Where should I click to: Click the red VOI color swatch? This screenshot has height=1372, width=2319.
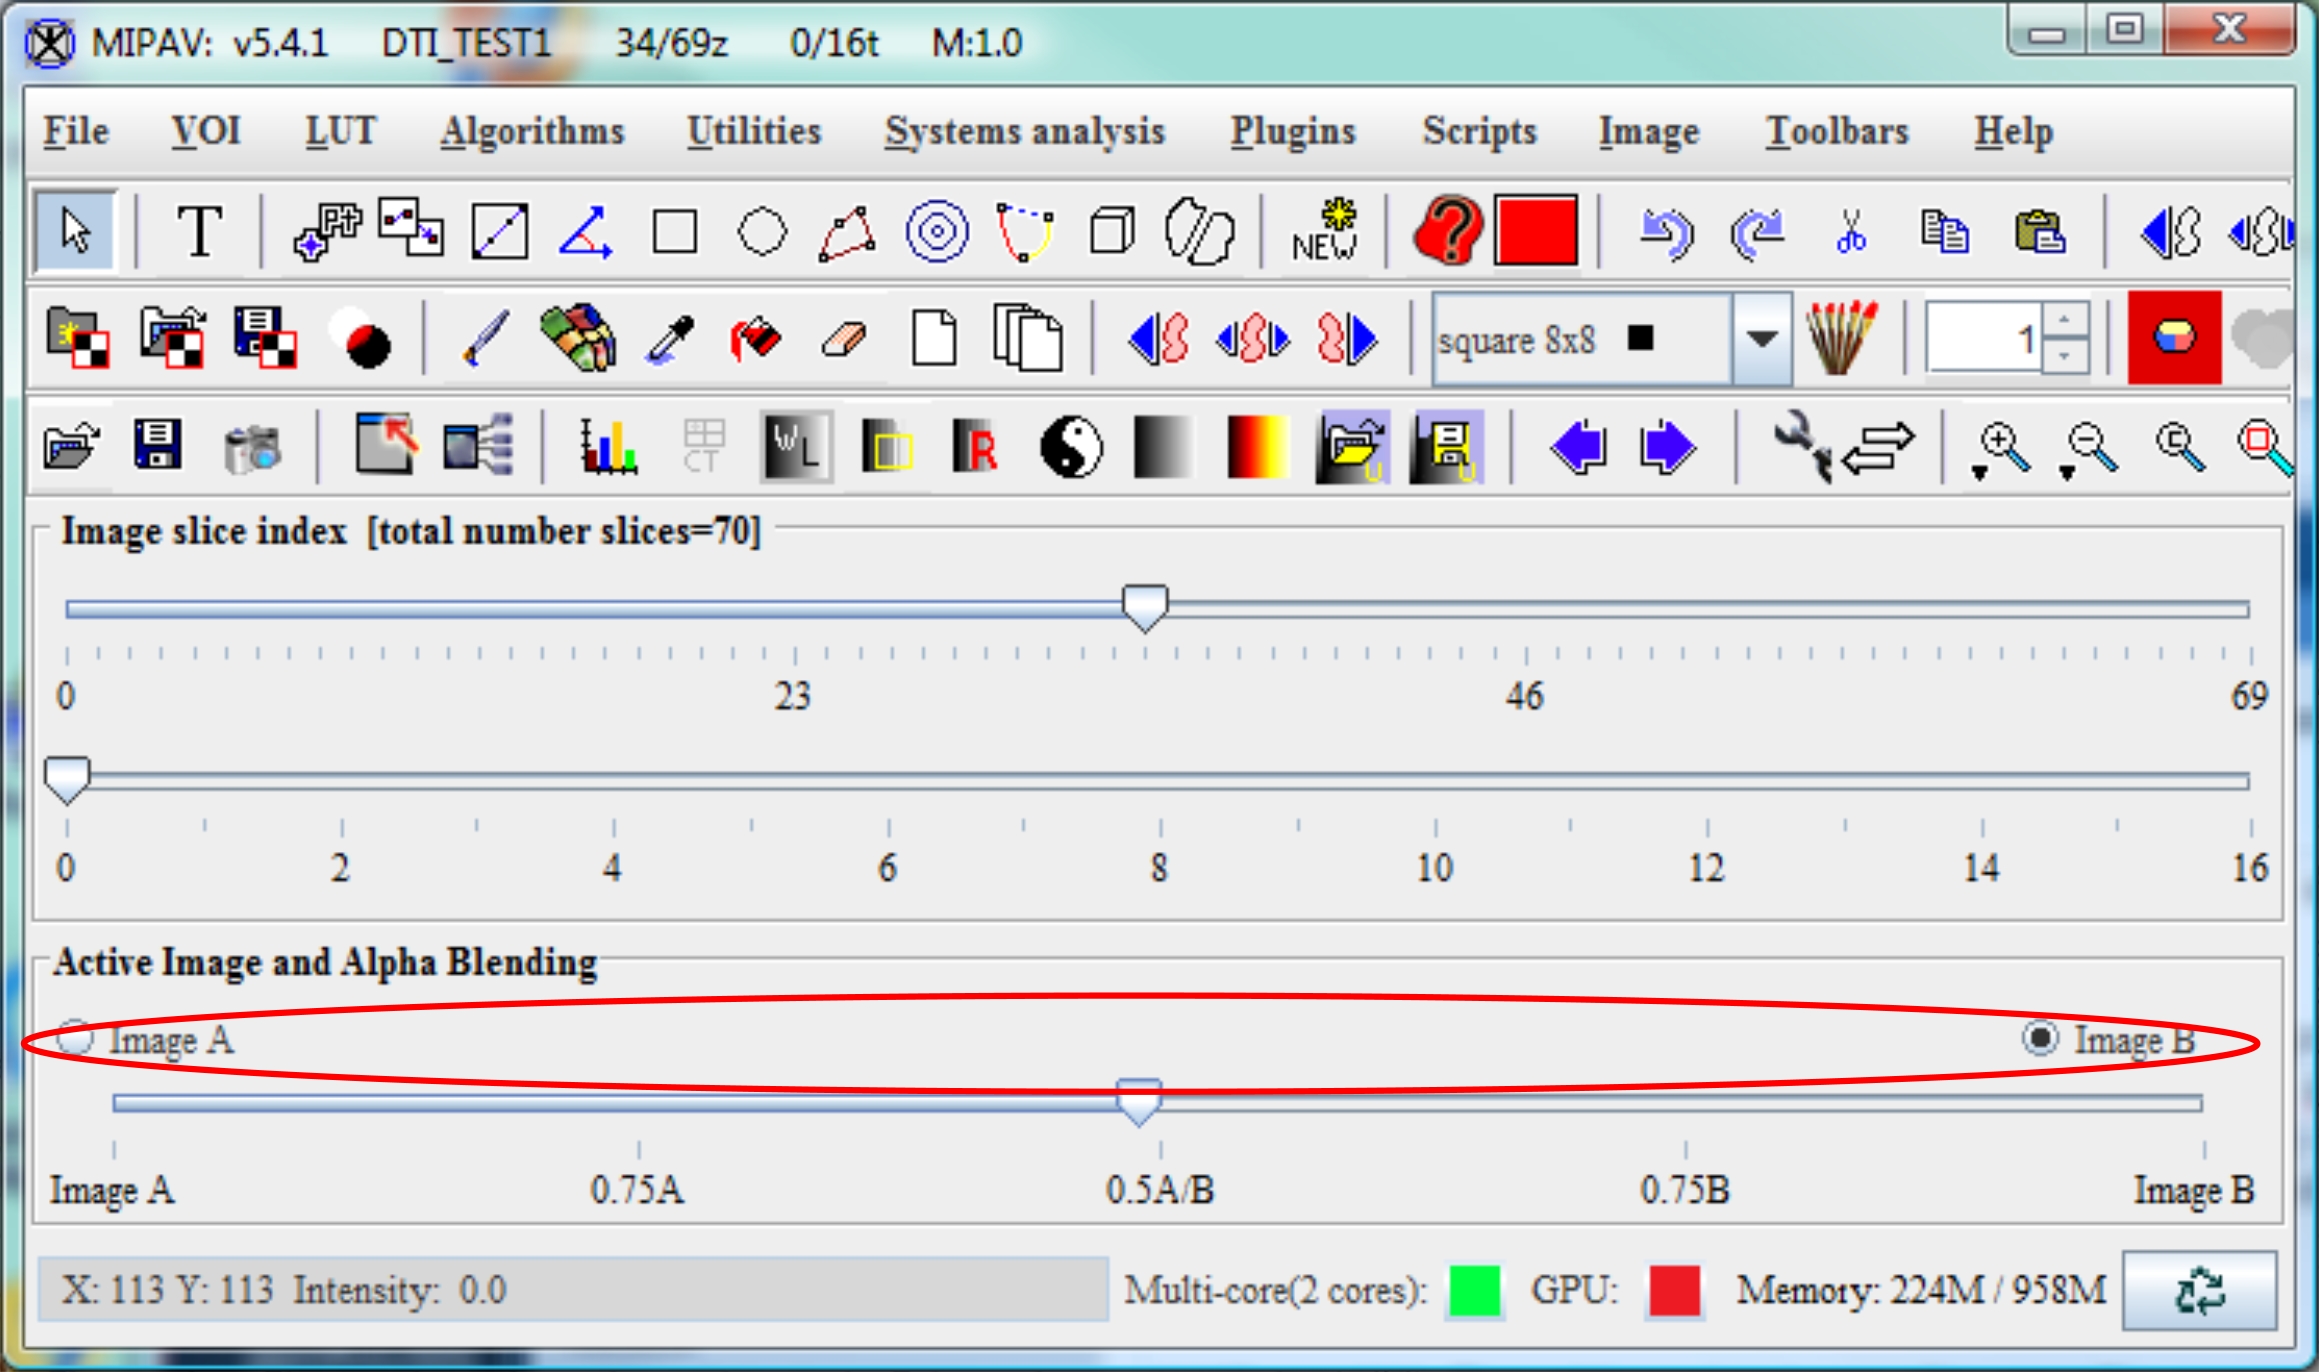coord(1535,231)
